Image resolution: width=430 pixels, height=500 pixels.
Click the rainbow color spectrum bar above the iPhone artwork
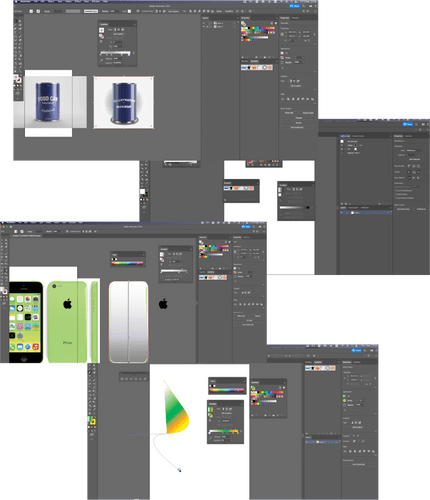pos(127,263)
